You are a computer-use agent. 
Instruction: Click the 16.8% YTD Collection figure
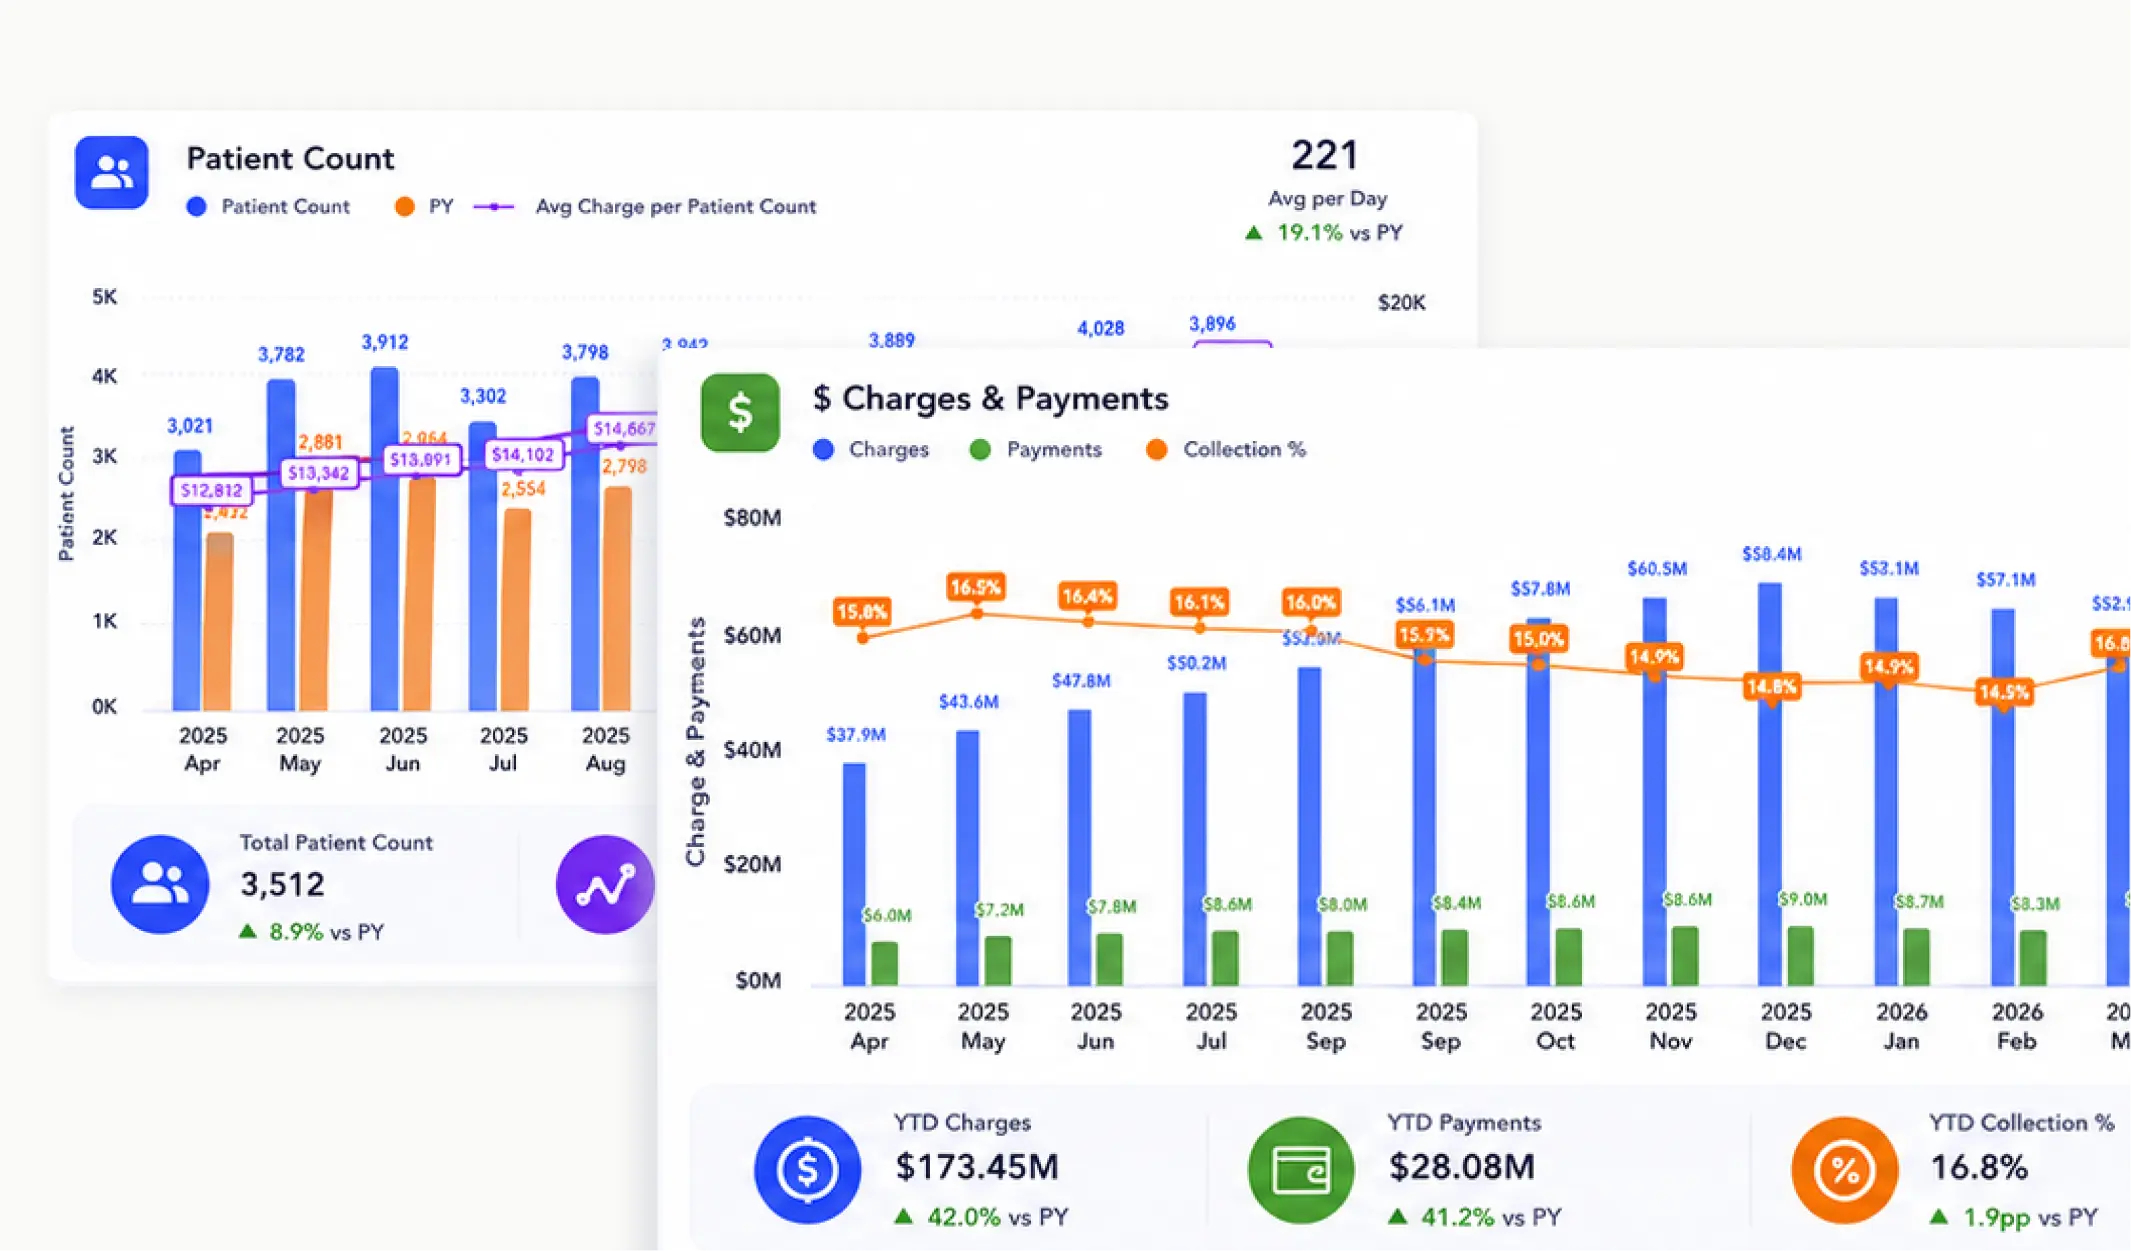1978,1167
